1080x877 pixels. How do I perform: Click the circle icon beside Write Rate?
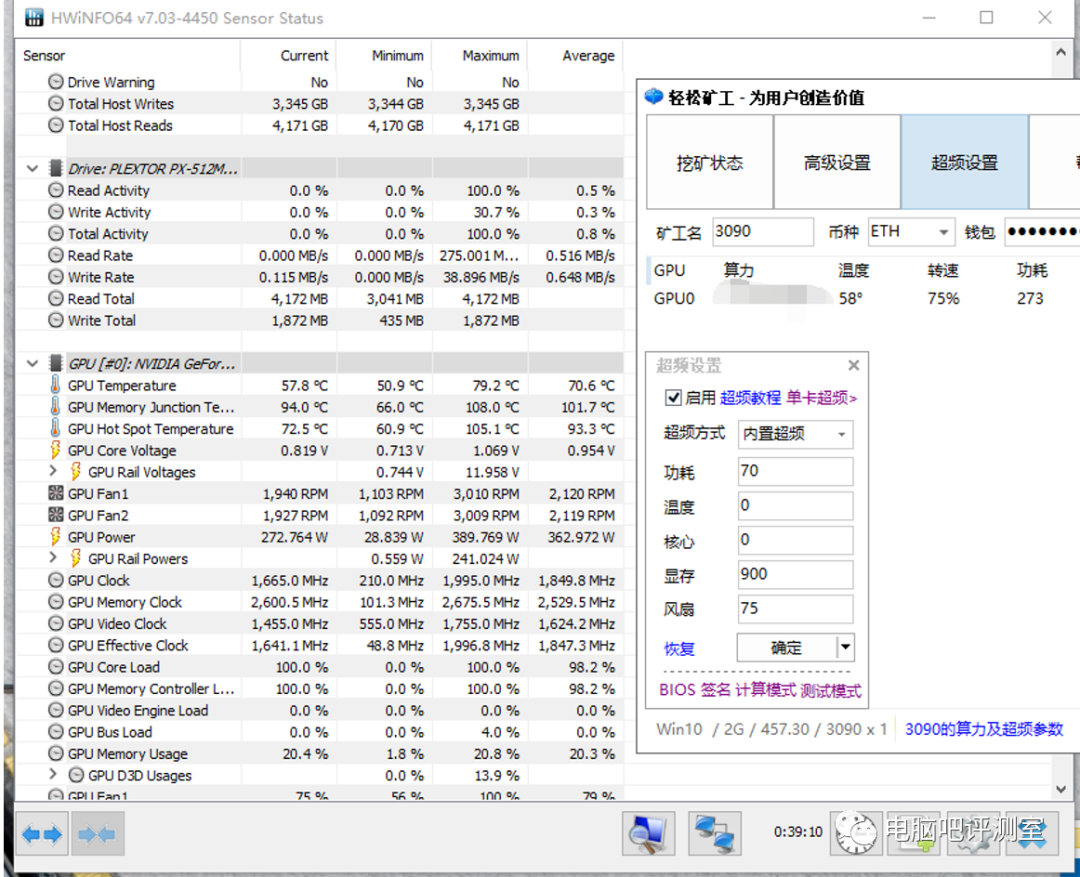(x=56, y=277)
